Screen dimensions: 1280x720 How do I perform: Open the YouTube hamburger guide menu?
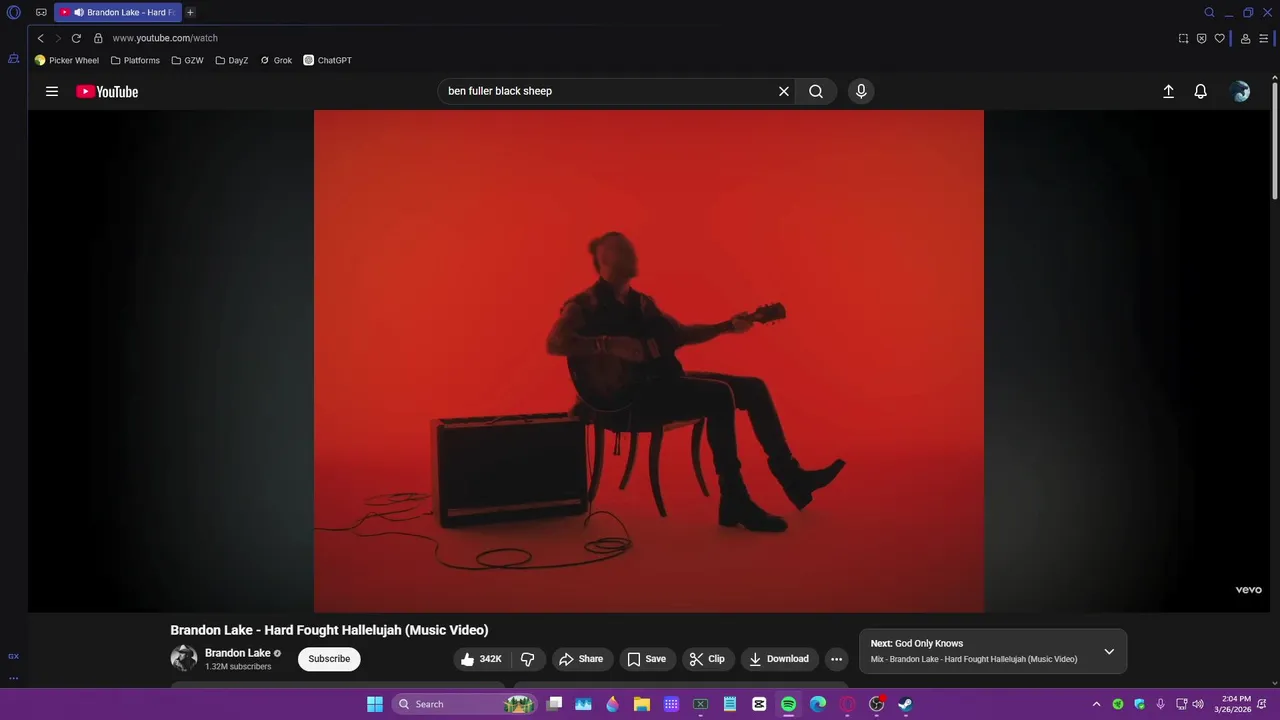(x=52, y=91)
